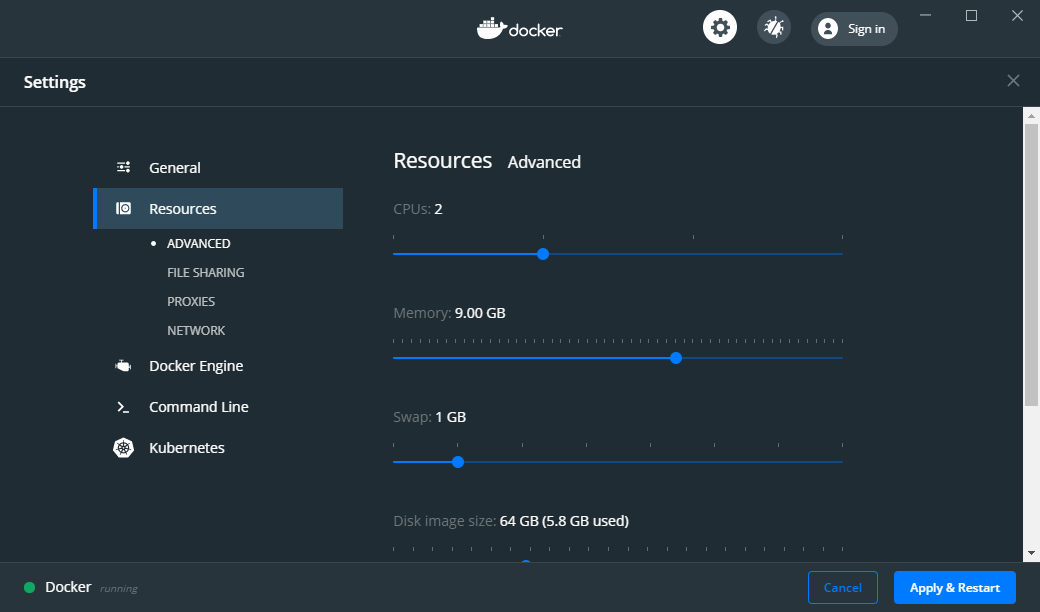Viewport: 1040px width, 612px height.
Task: Click the settings gear in the title bar
Action: (x=720, y=27)
